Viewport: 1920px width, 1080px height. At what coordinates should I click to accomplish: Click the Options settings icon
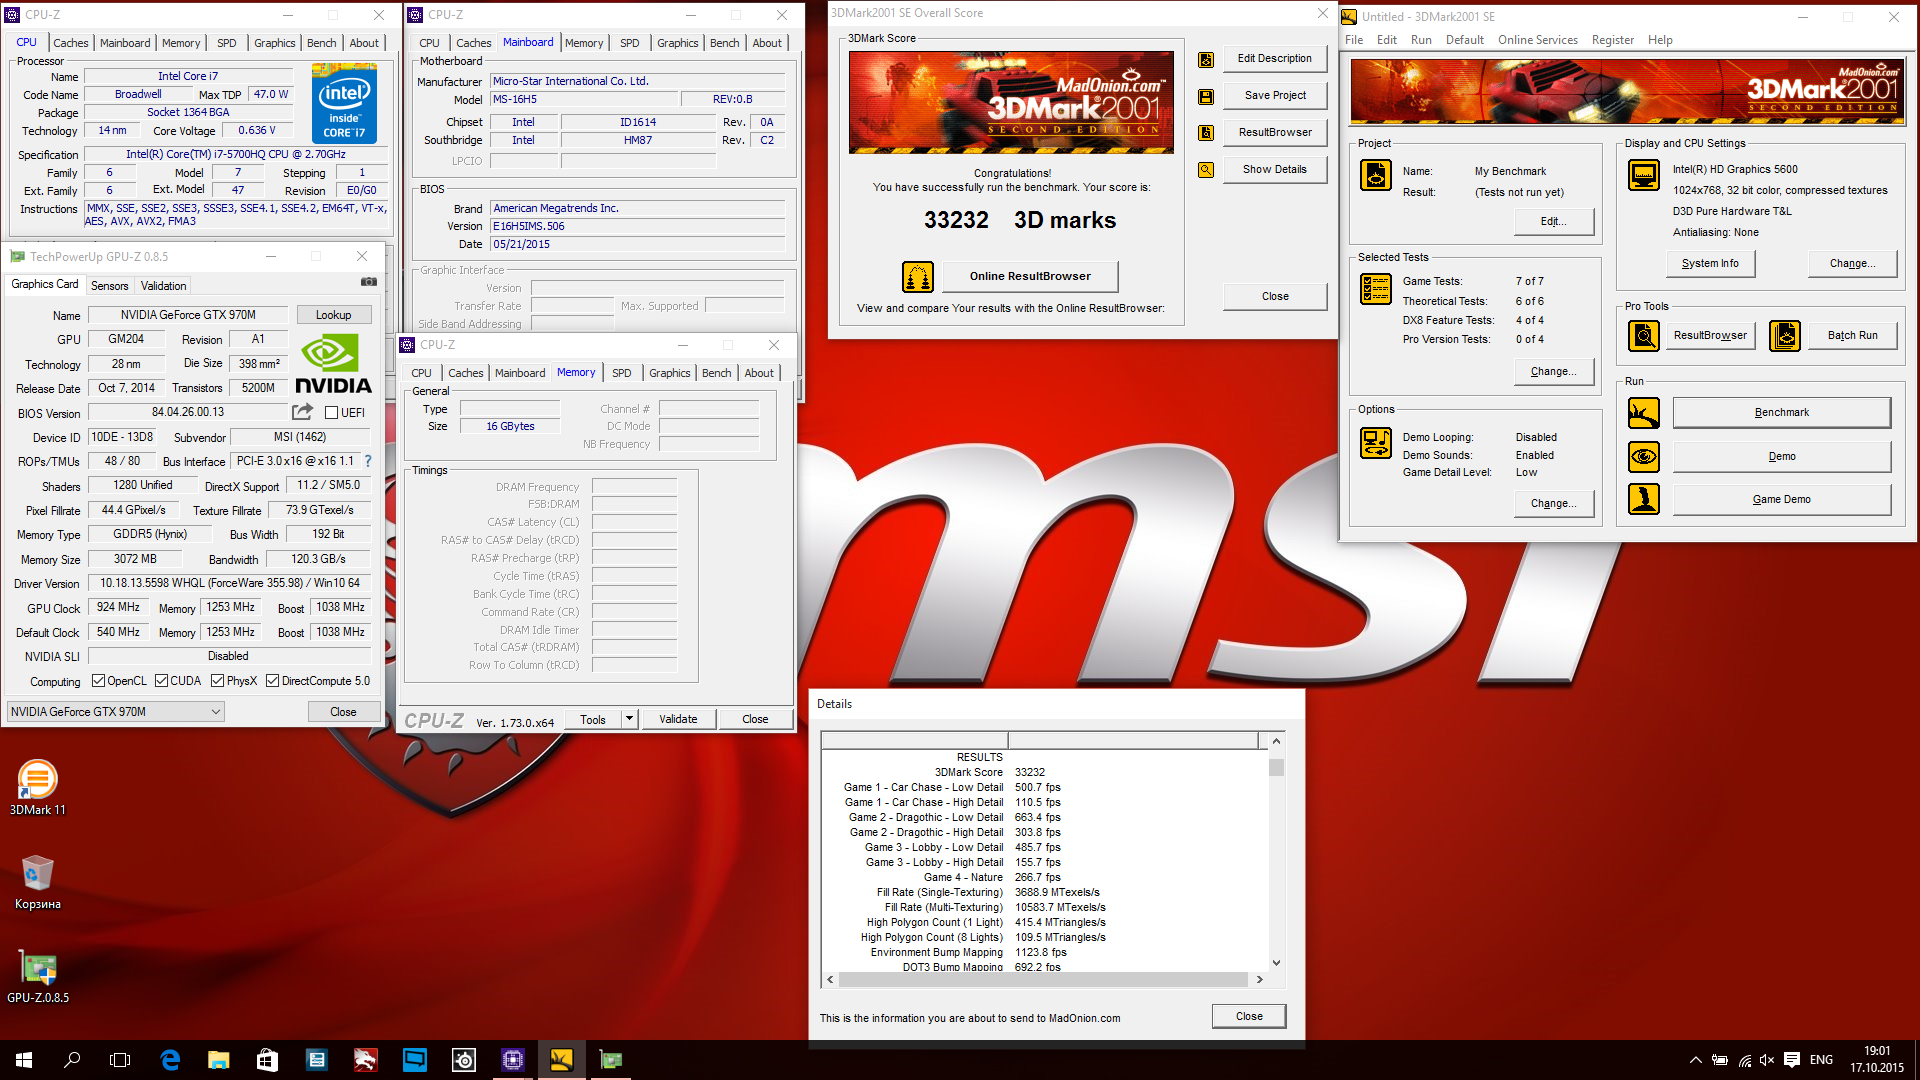tap(1376, 443)
